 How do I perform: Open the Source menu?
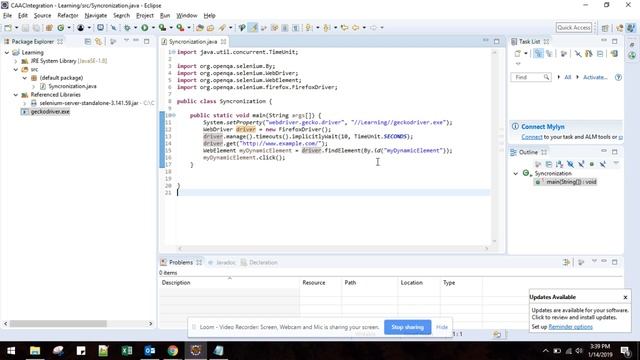(42, 16)
